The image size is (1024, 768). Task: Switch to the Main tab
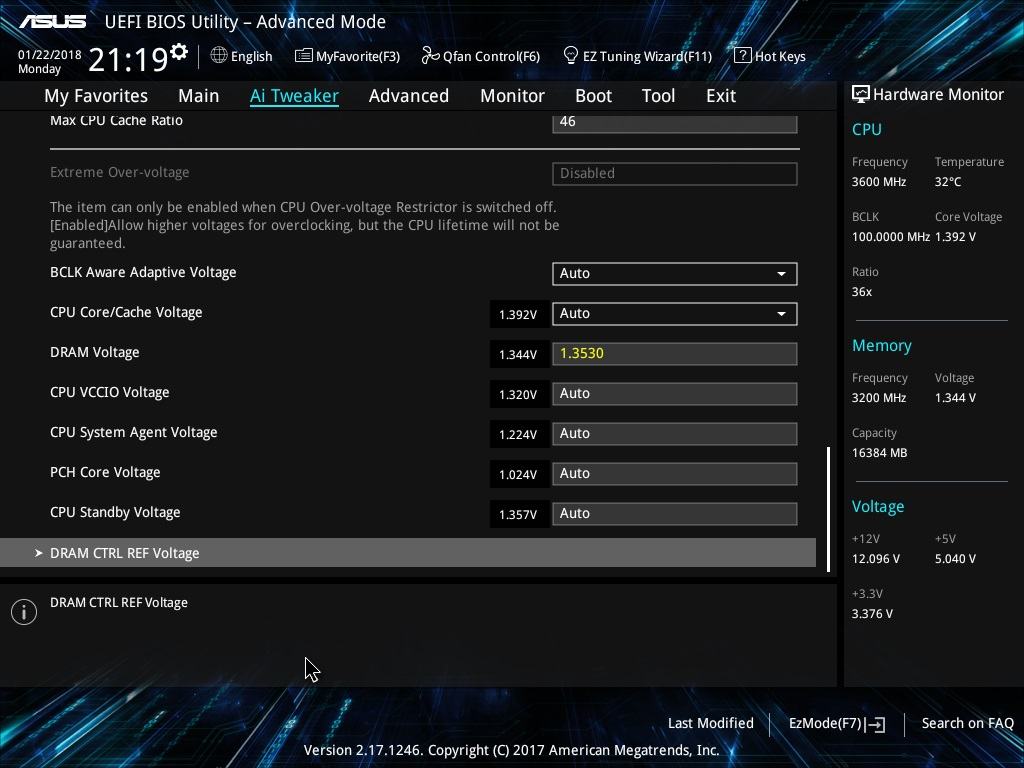[199, 96]
